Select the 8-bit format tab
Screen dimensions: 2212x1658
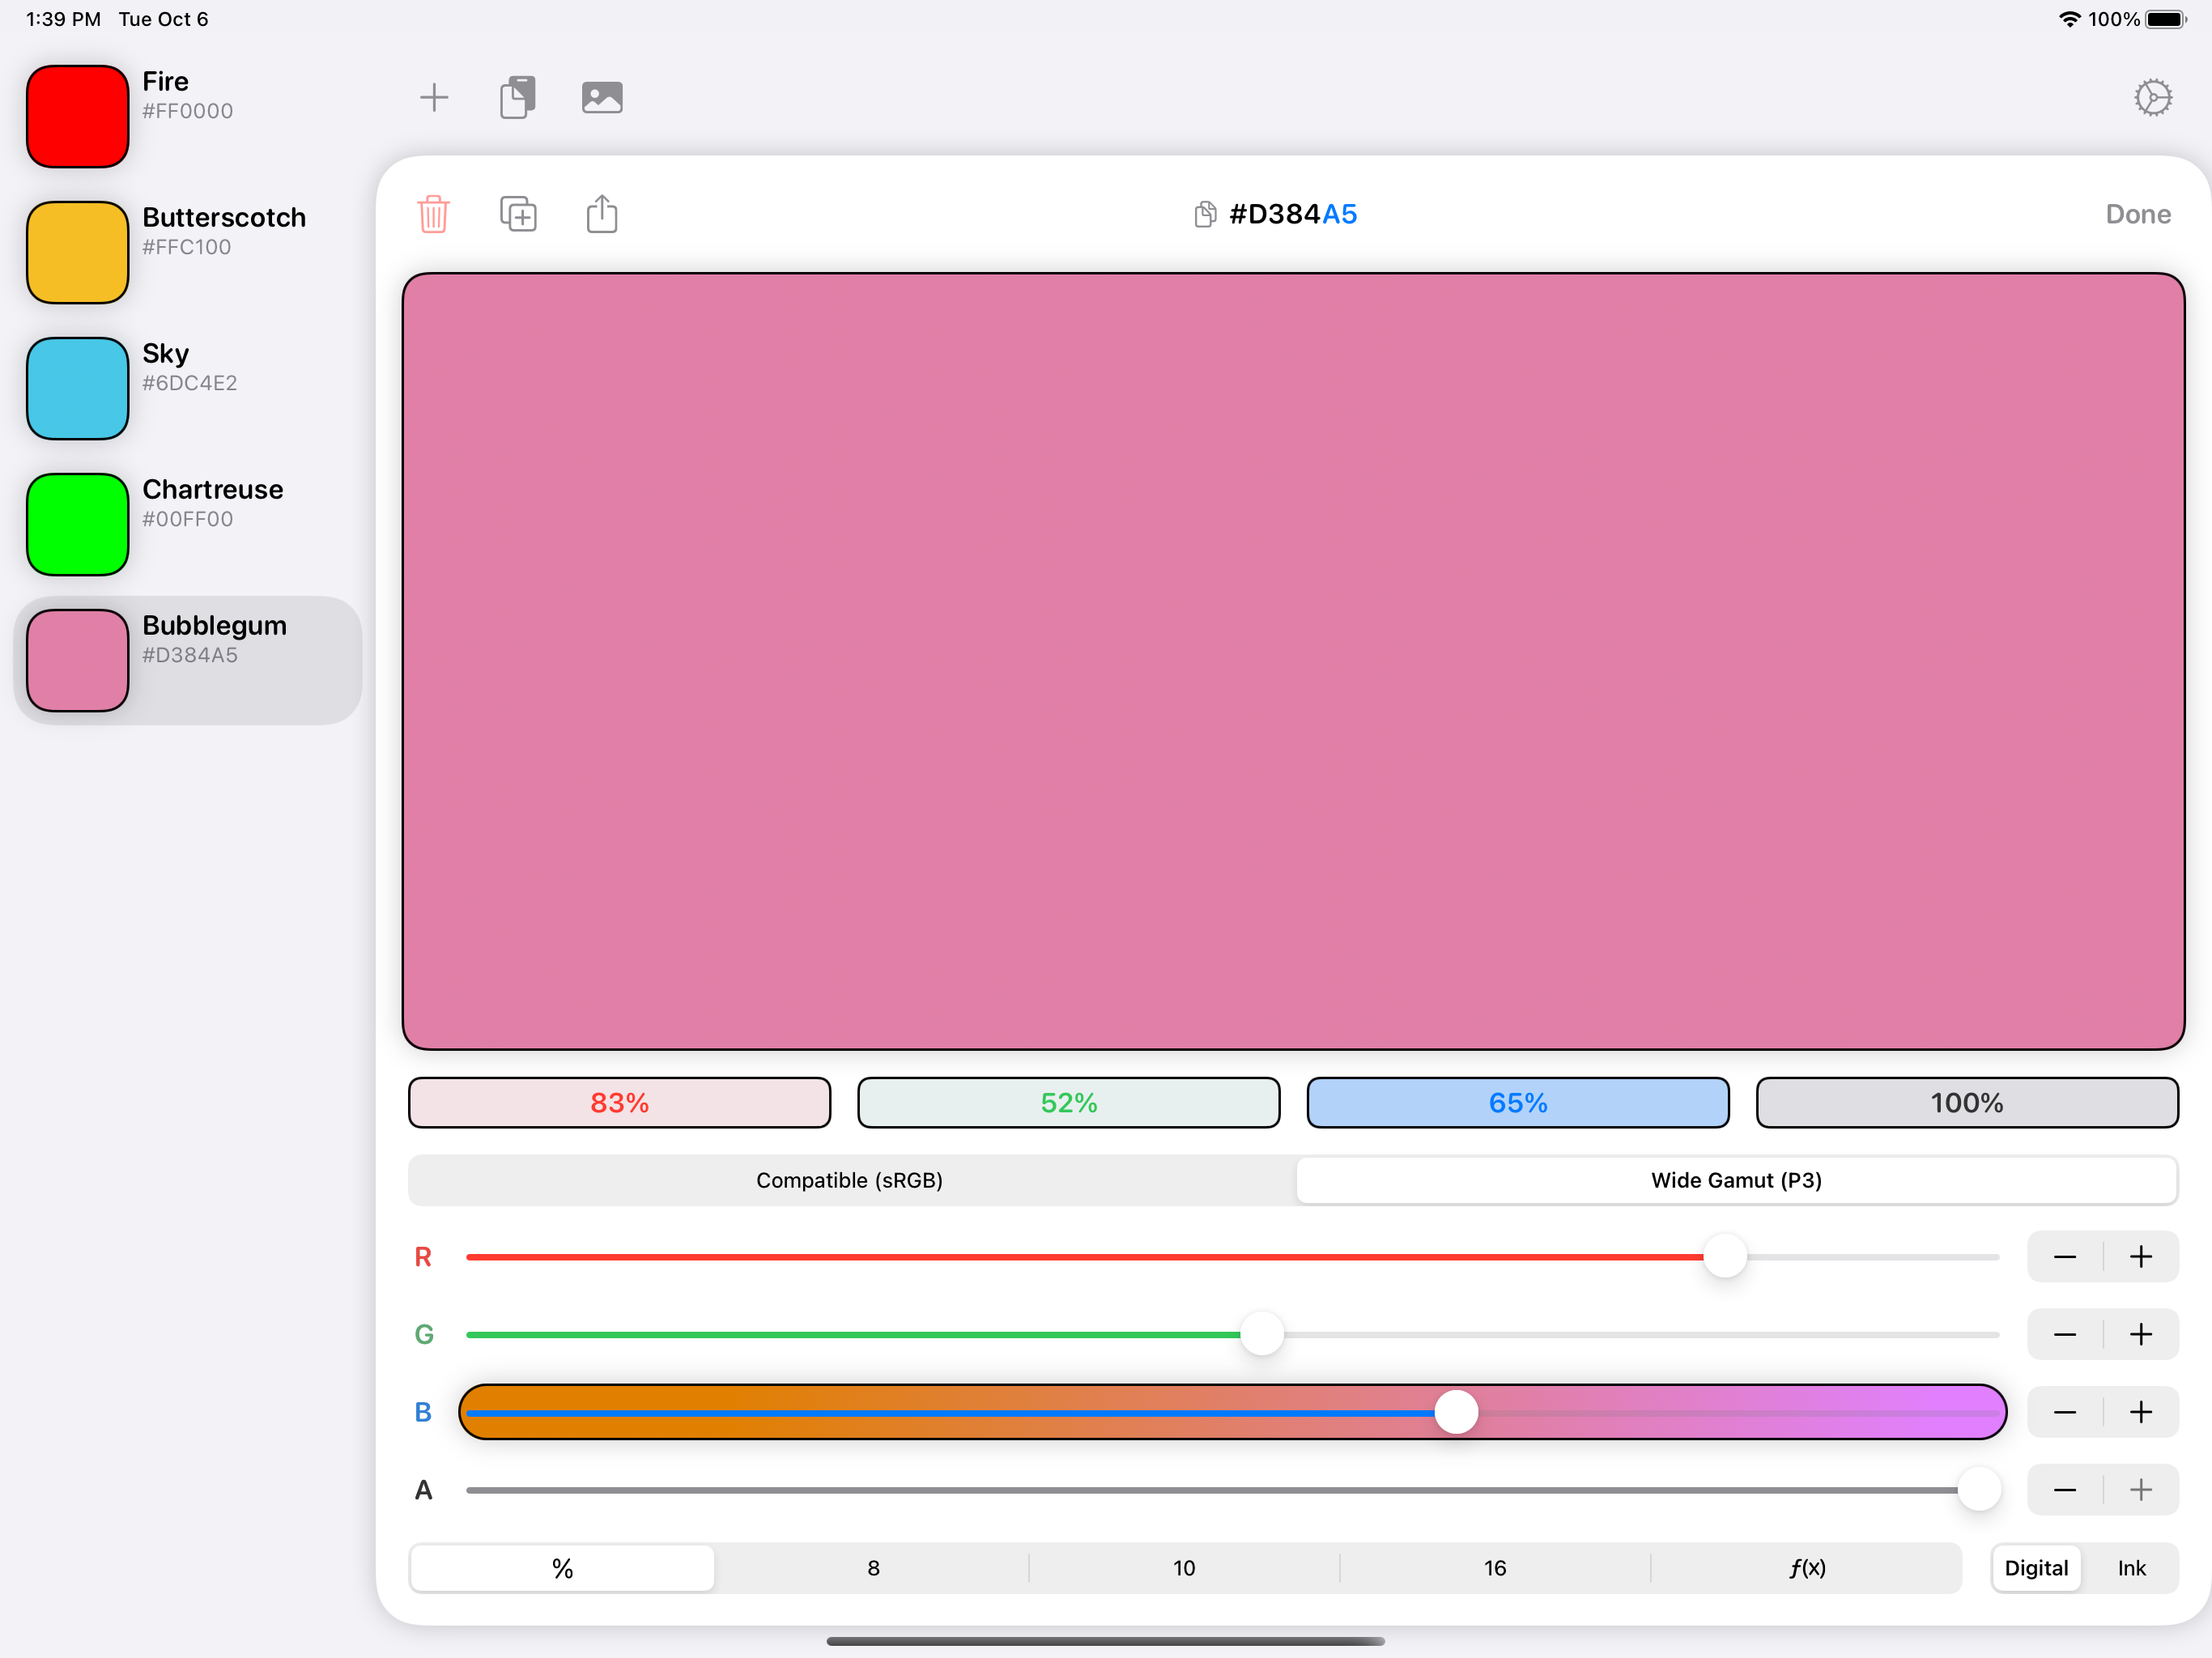(873, 1568)
